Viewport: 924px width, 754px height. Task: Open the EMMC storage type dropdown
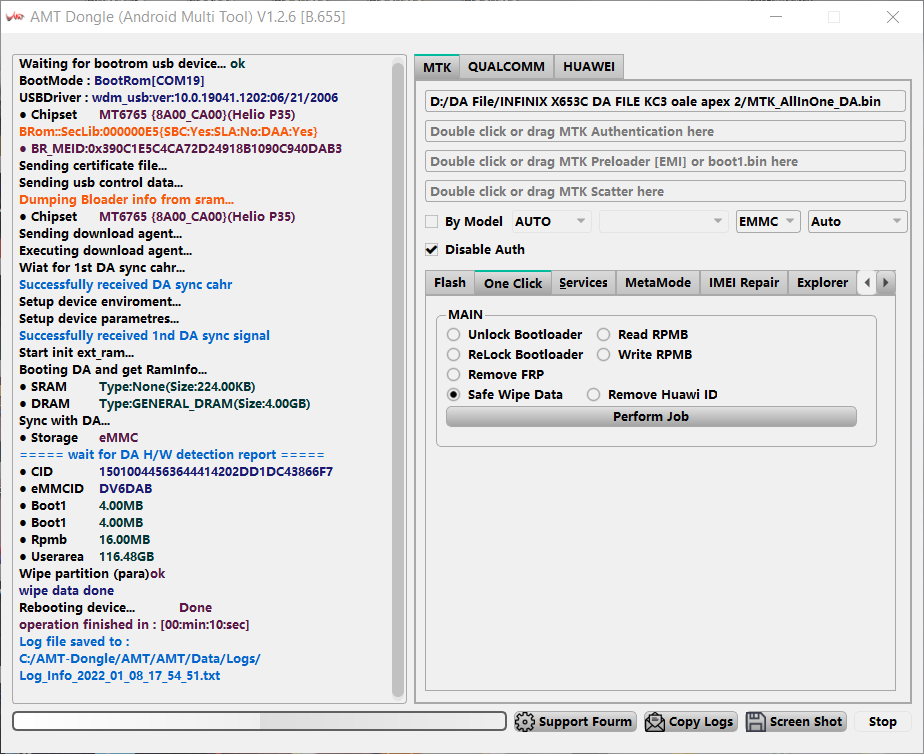coord(768,221)
